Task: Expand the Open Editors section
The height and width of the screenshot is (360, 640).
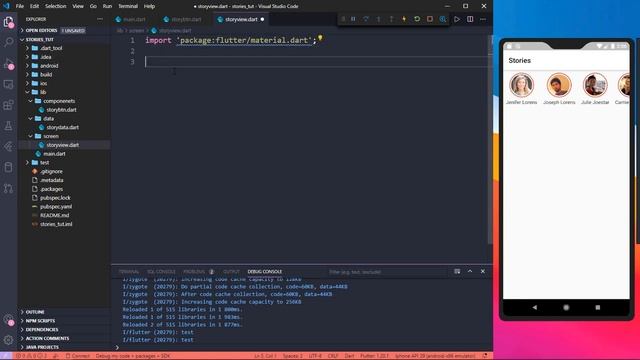Action: [41, 30]
